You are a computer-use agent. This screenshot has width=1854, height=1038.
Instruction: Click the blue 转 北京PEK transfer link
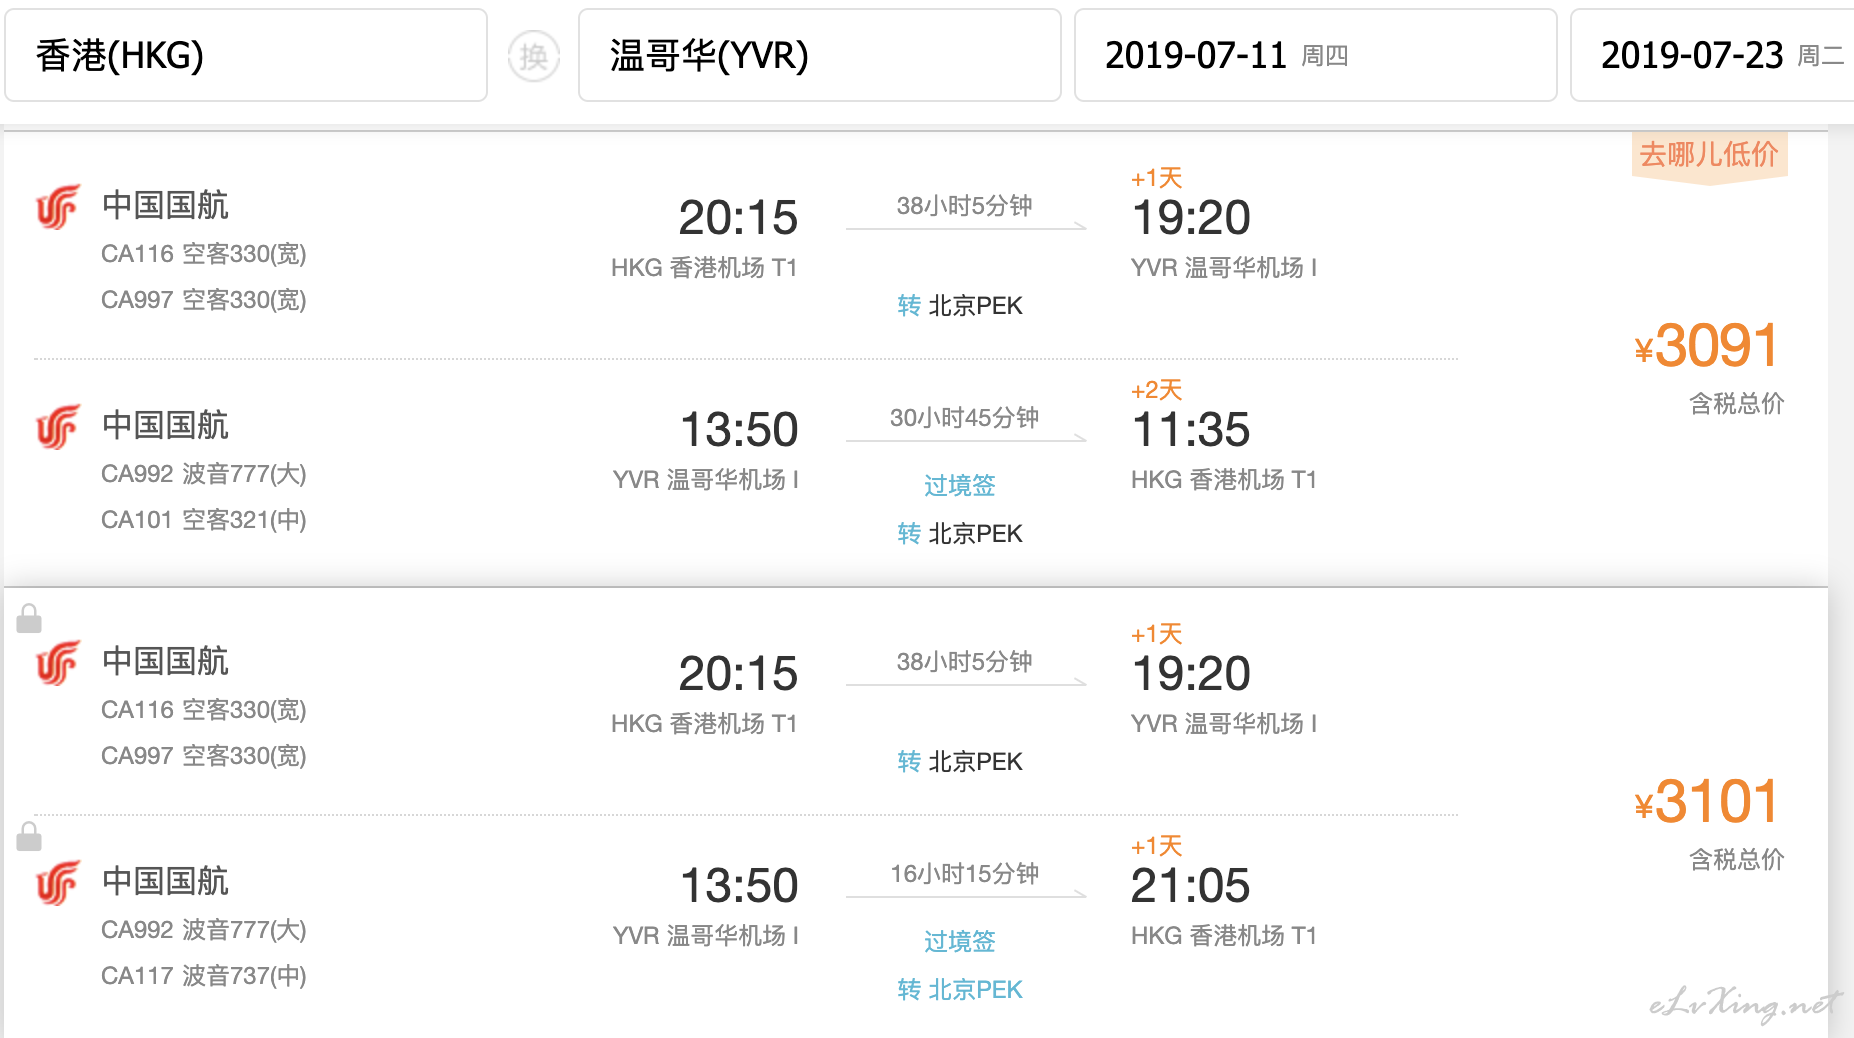pyautogui.click(x=960, y=989)
